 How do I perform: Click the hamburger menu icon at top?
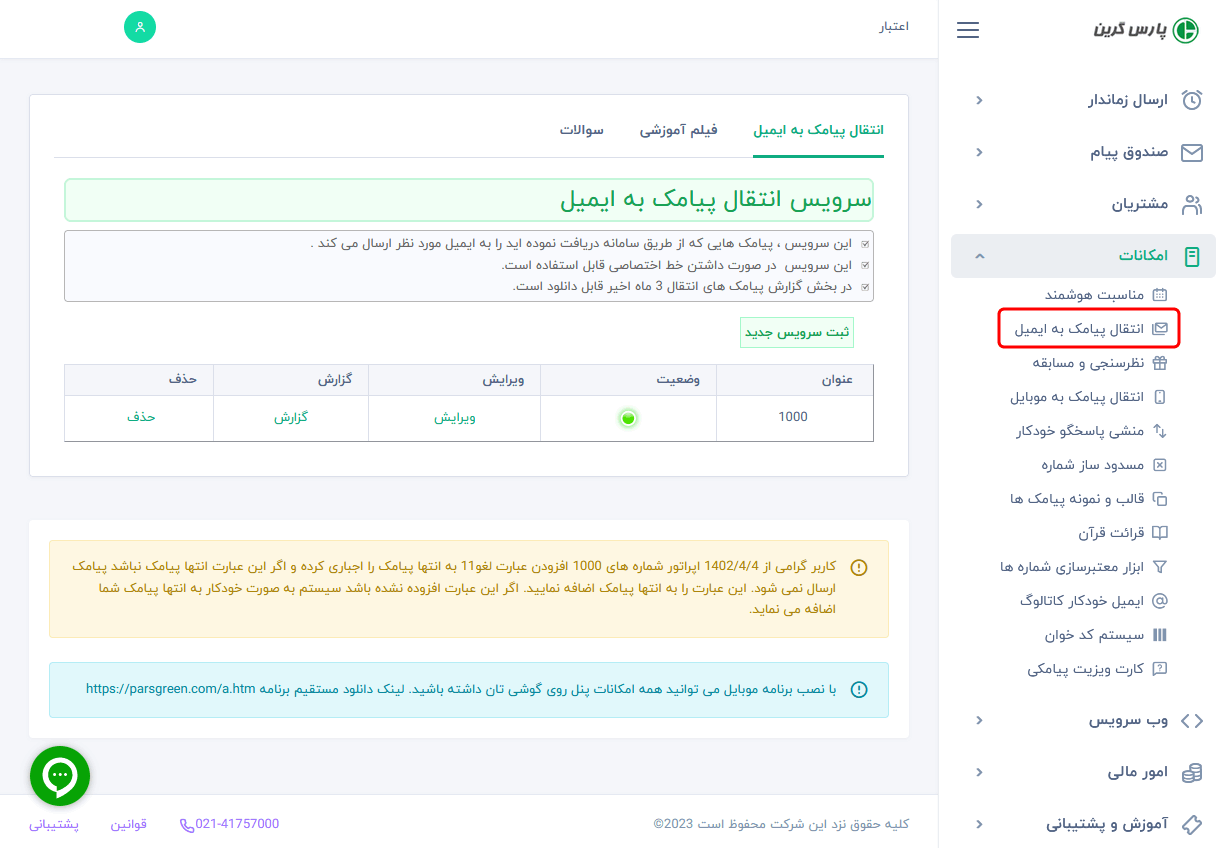pos(967,30)
